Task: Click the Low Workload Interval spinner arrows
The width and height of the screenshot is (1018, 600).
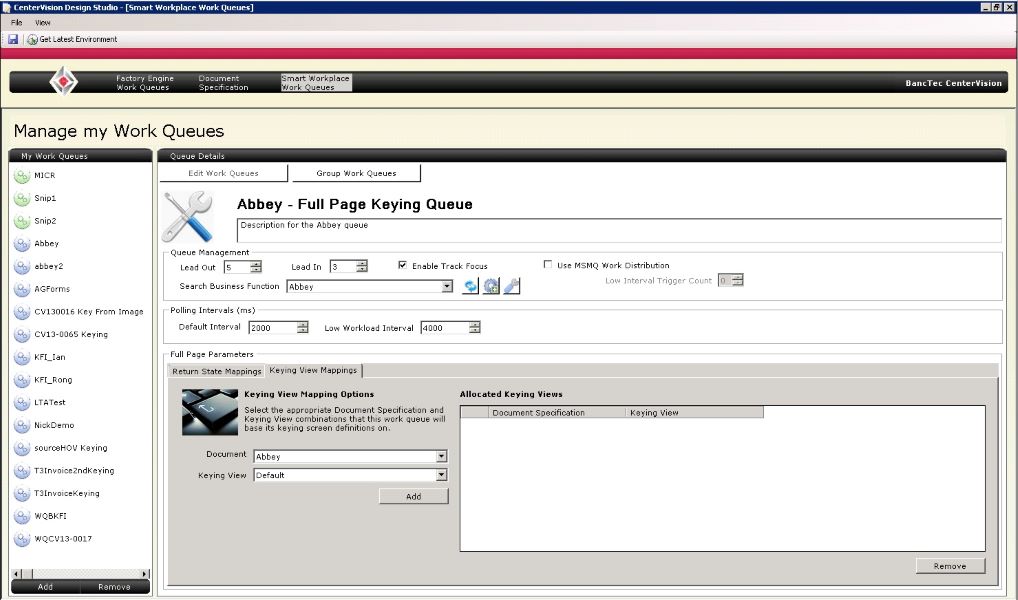Action: click(475, 328)
